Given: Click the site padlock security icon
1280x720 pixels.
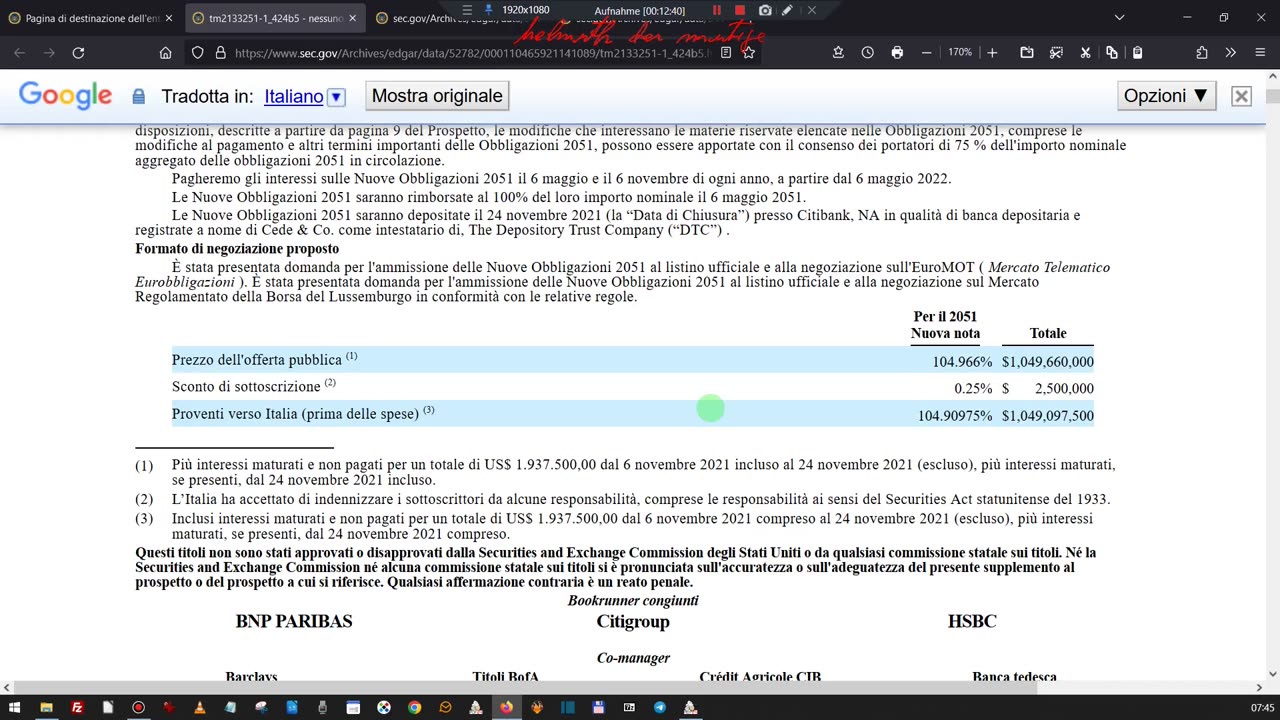Looking at the screenshot, I should [x=220, y=53].
